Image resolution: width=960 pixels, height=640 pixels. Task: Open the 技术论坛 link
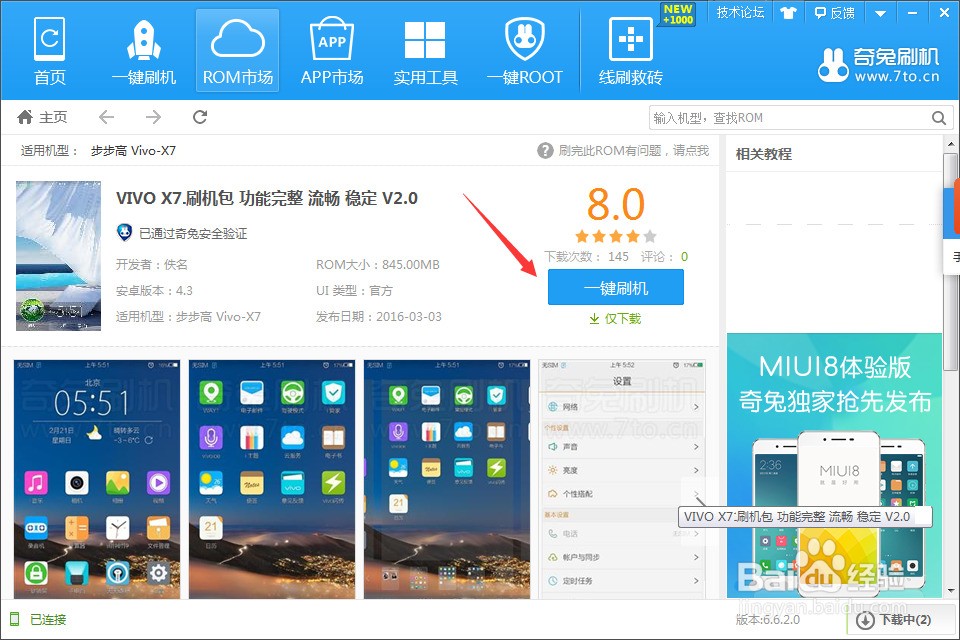click(740, 12)
